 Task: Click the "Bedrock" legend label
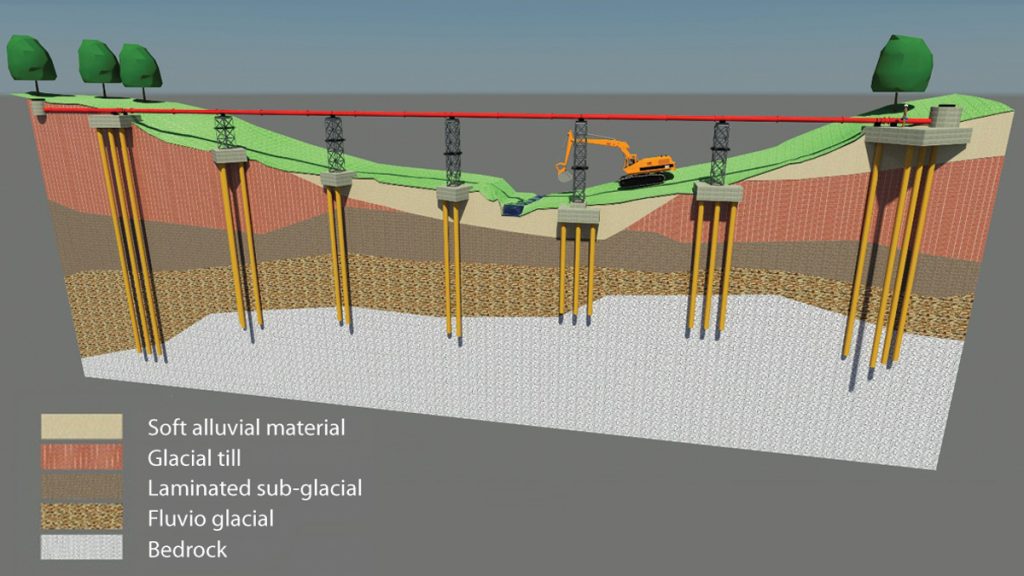(x=187, y=549)
